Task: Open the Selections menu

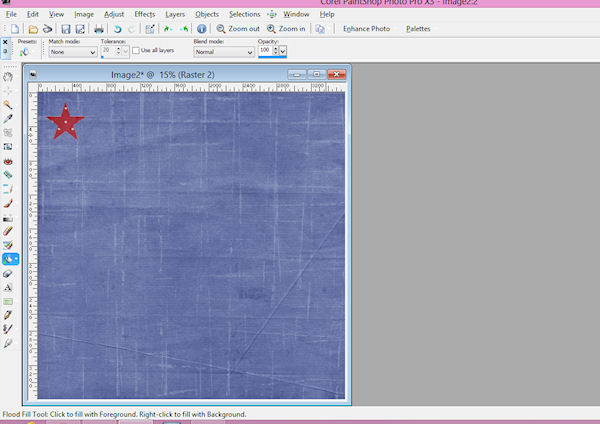Action: point(245,14)
